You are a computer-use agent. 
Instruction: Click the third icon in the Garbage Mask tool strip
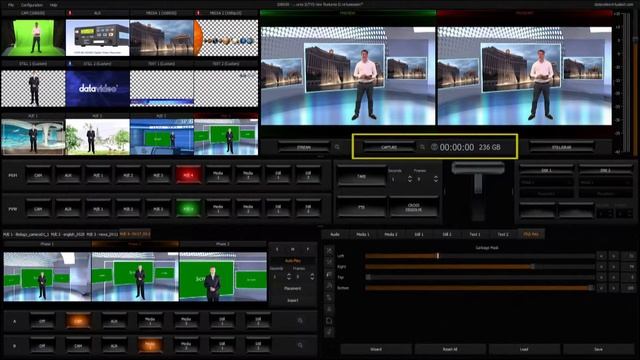click(x=329, y=274)
